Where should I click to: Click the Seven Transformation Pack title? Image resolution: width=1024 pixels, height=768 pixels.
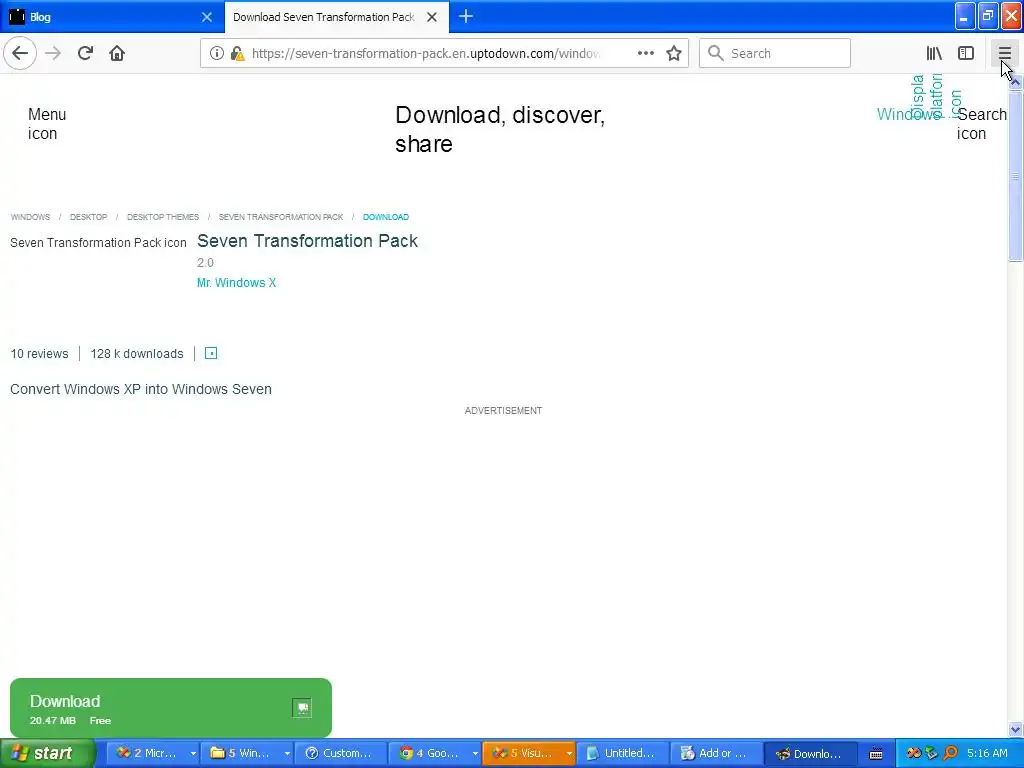[x=307, y=241]
